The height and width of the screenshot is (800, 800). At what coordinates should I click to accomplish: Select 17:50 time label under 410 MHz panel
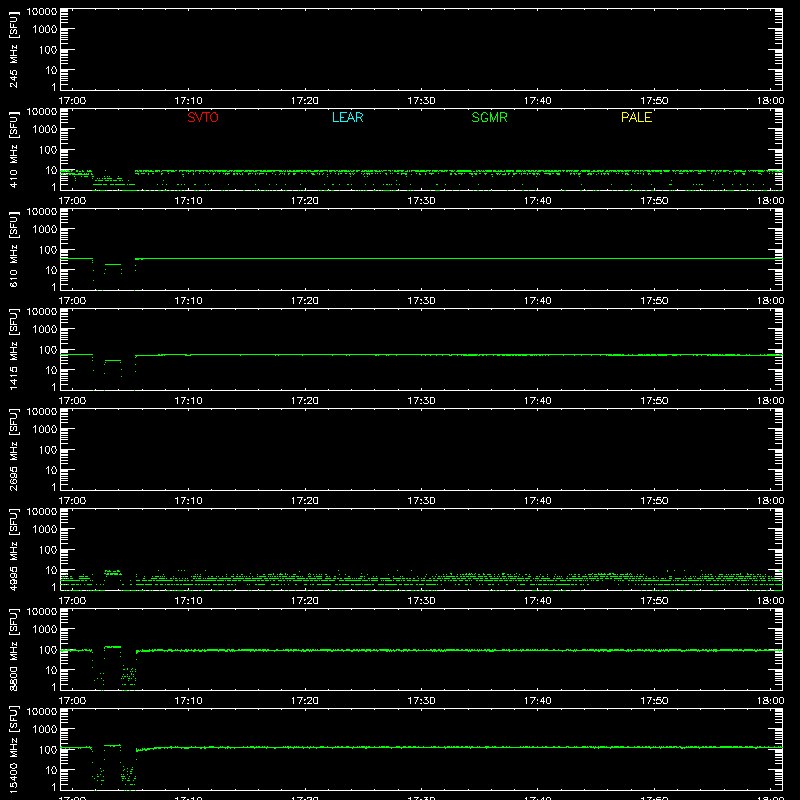[654, 201]
